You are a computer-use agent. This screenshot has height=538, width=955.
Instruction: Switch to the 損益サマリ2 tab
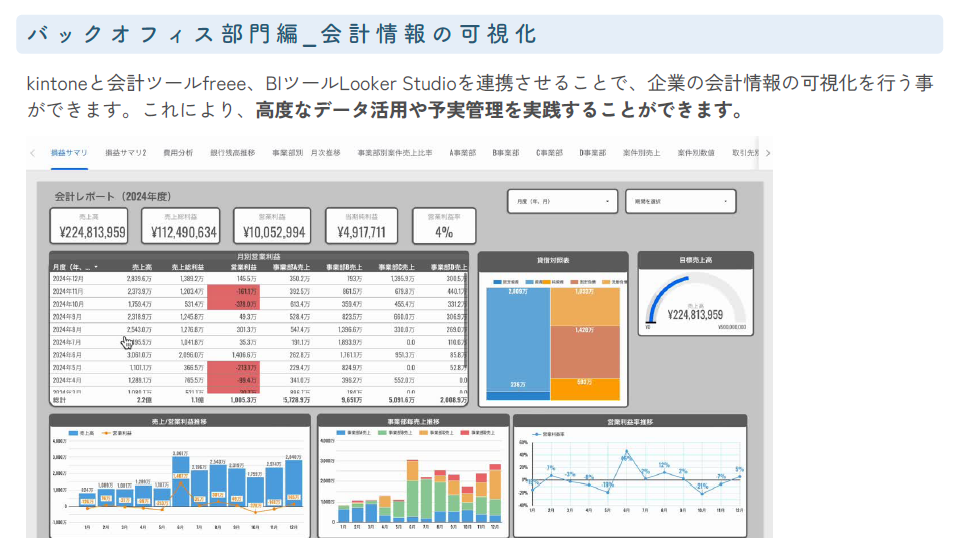point(126,153)
